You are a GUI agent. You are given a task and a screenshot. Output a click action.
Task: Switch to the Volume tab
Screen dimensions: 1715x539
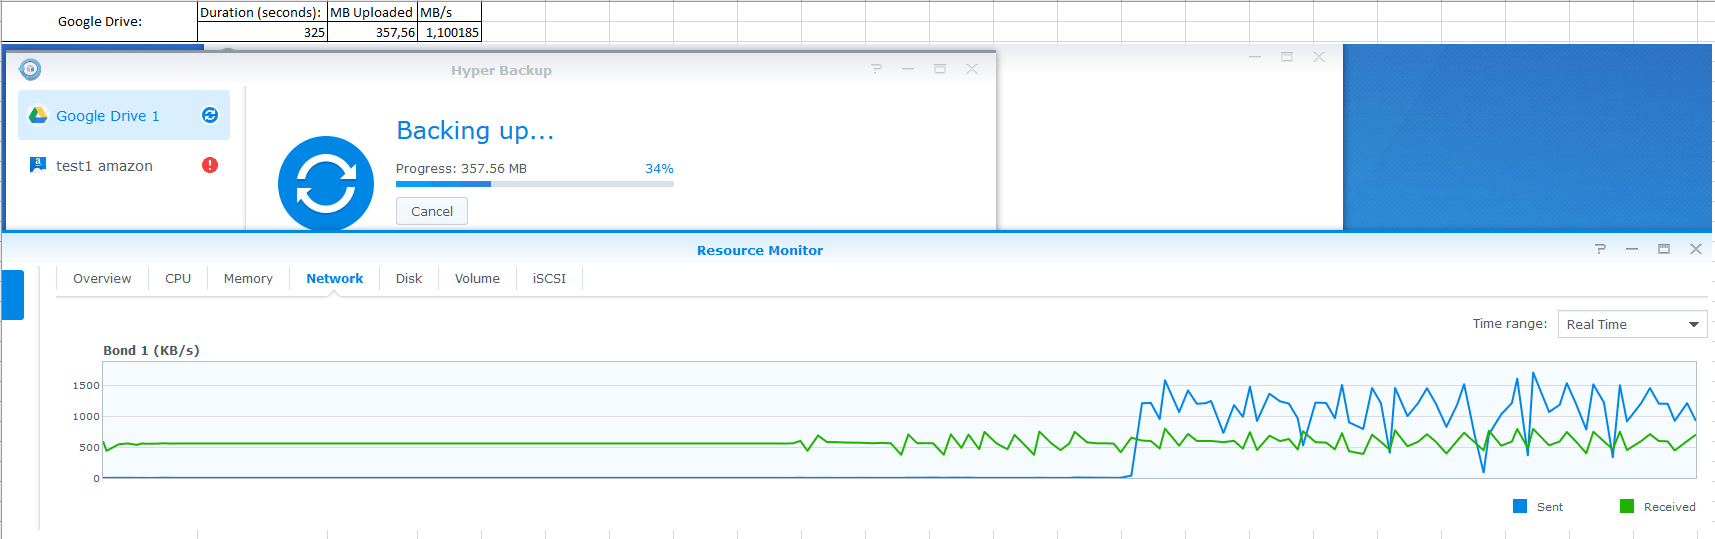477,279
